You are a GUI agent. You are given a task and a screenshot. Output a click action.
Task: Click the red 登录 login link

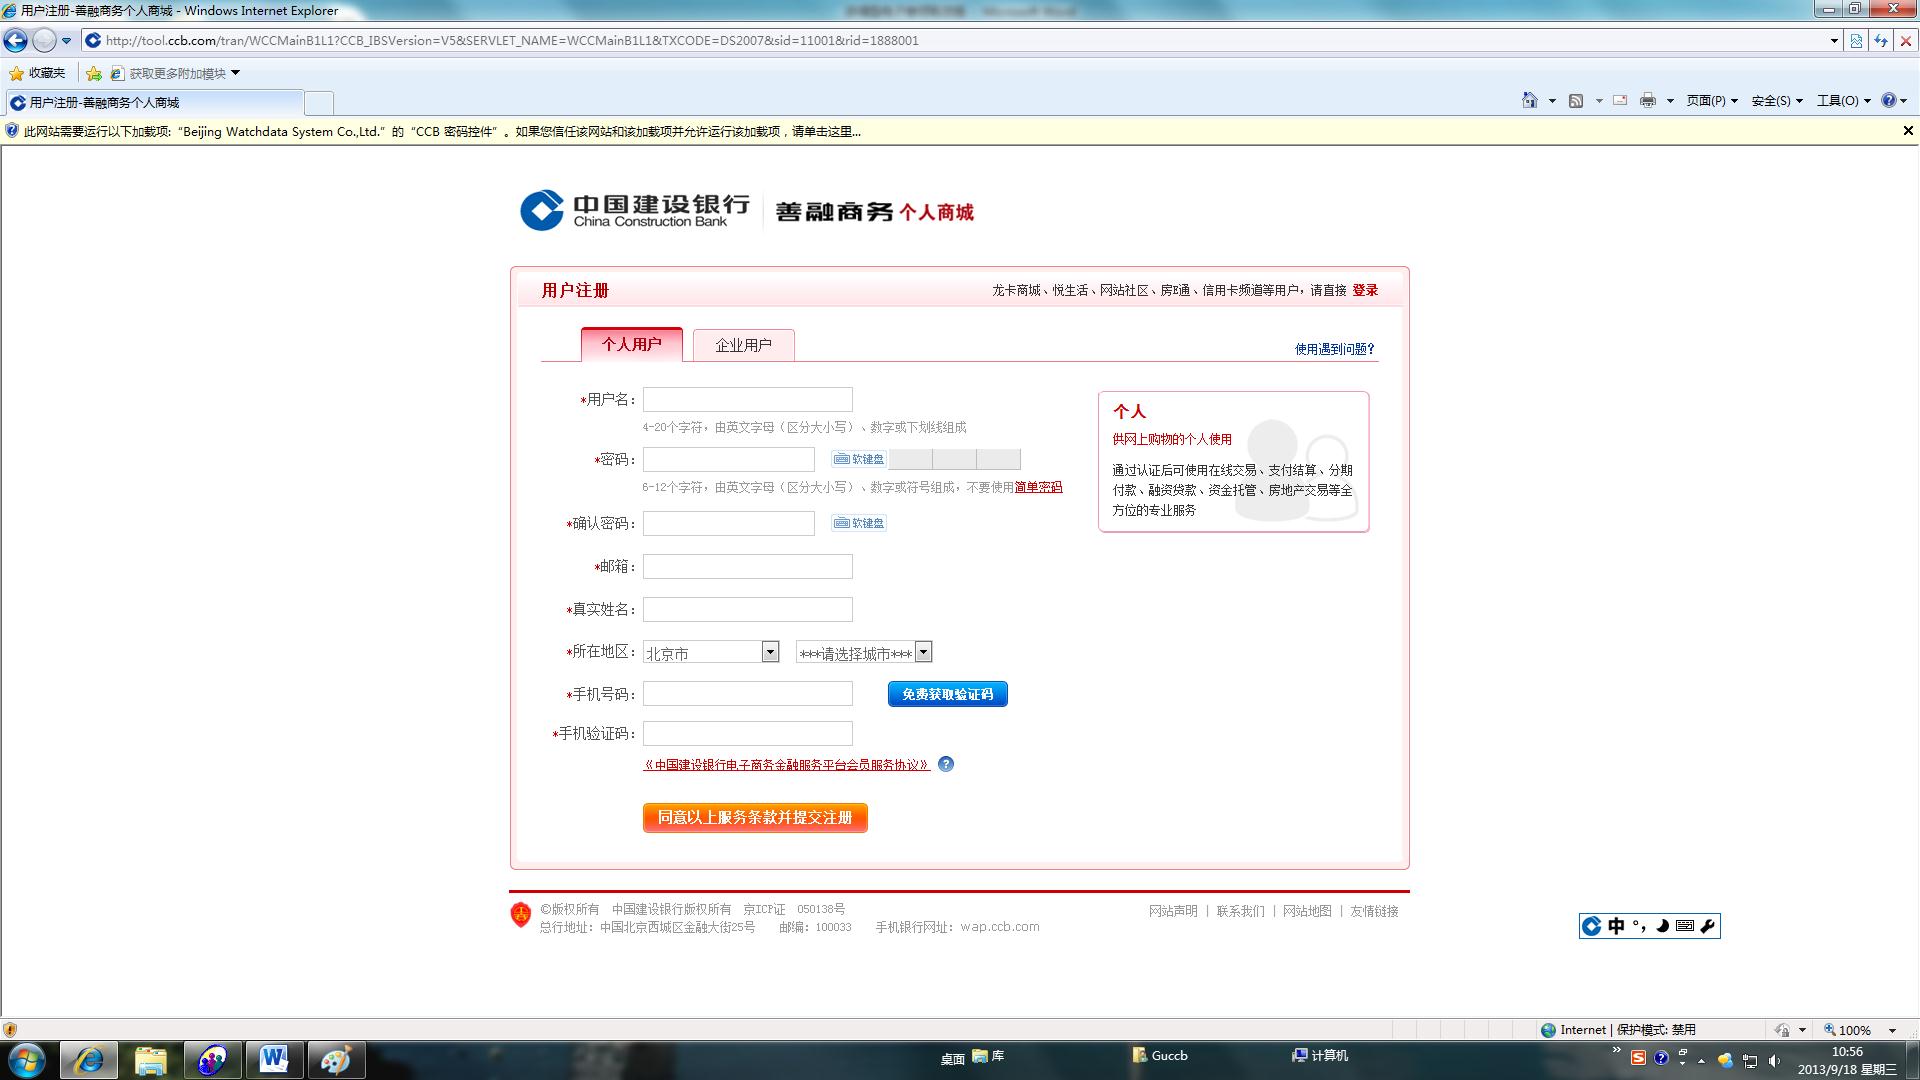1365,290
